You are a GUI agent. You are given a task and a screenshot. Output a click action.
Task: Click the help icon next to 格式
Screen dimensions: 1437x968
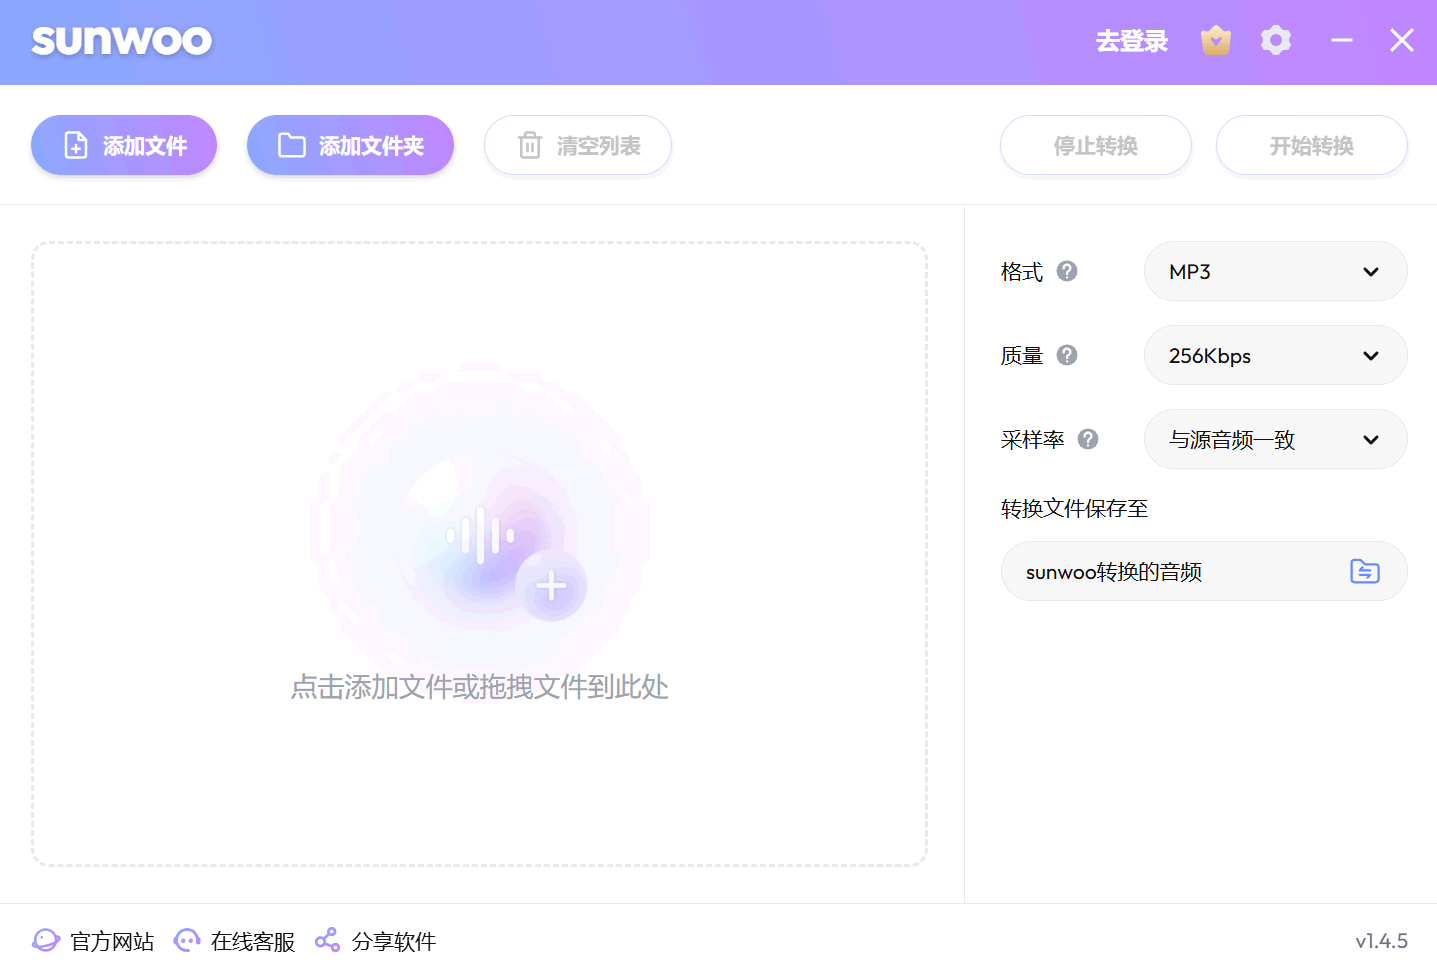[x=1067, y=271]
